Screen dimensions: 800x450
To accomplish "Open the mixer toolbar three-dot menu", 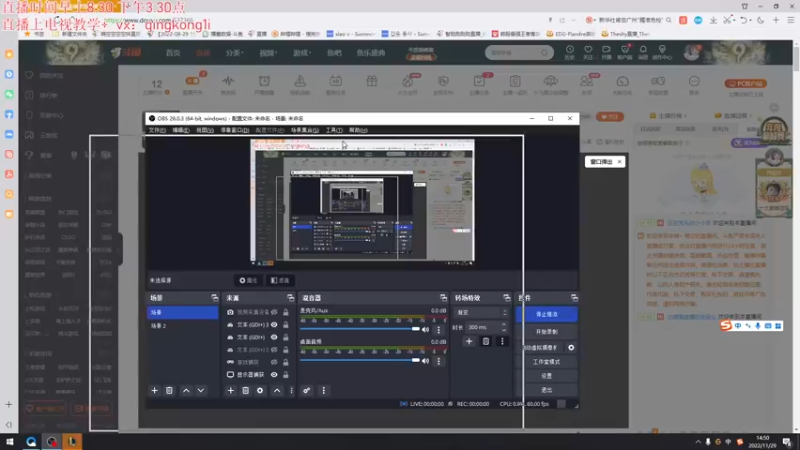I will click(323, 390).
